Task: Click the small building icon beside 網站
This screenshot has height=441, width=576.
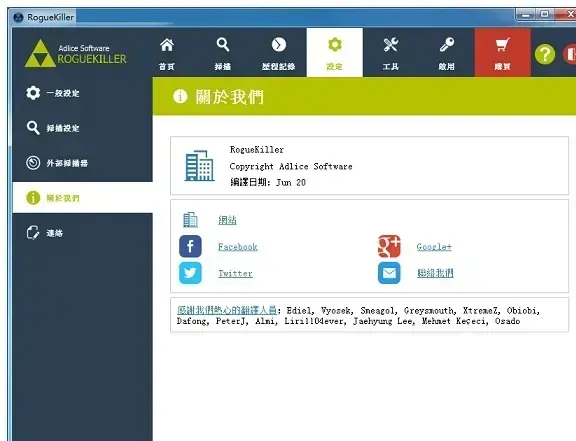Action: click(x=190, y=220)
